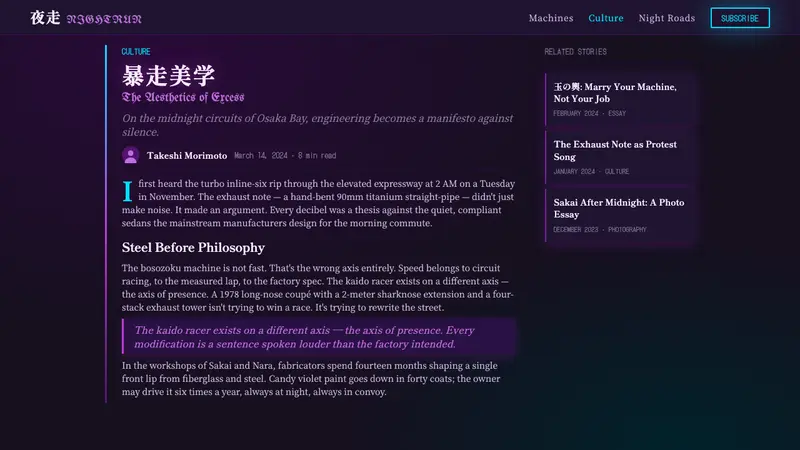Open 'Marry Your Machine, Not Your Job' story

point(619,99)
